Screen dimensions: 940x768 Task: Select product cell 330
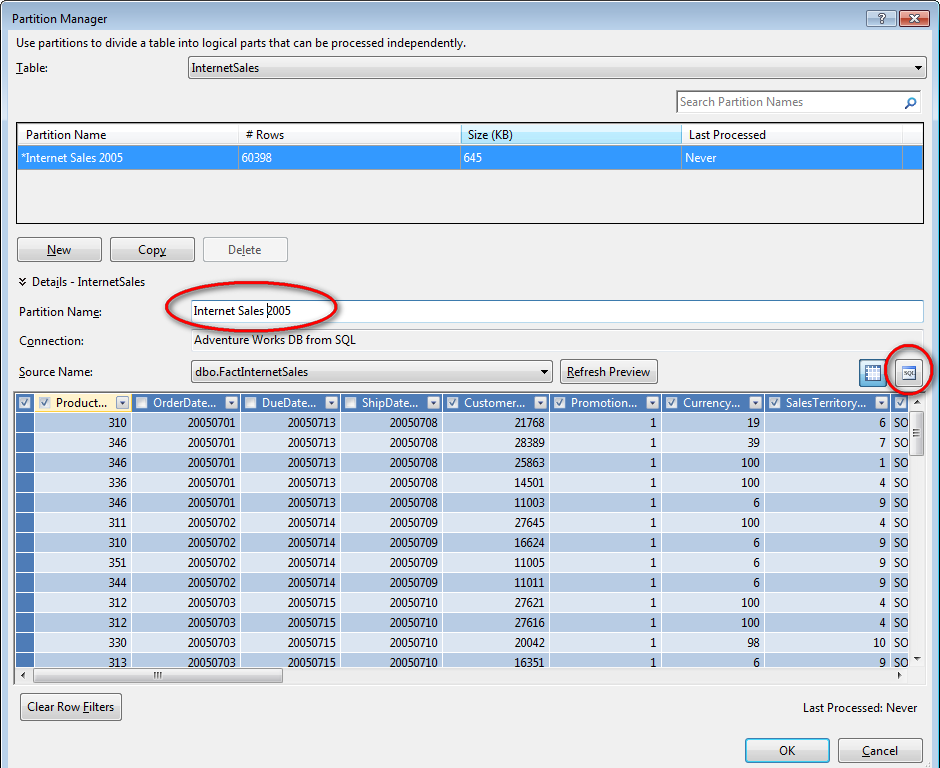pyautogui.click(x=83, y=643)
